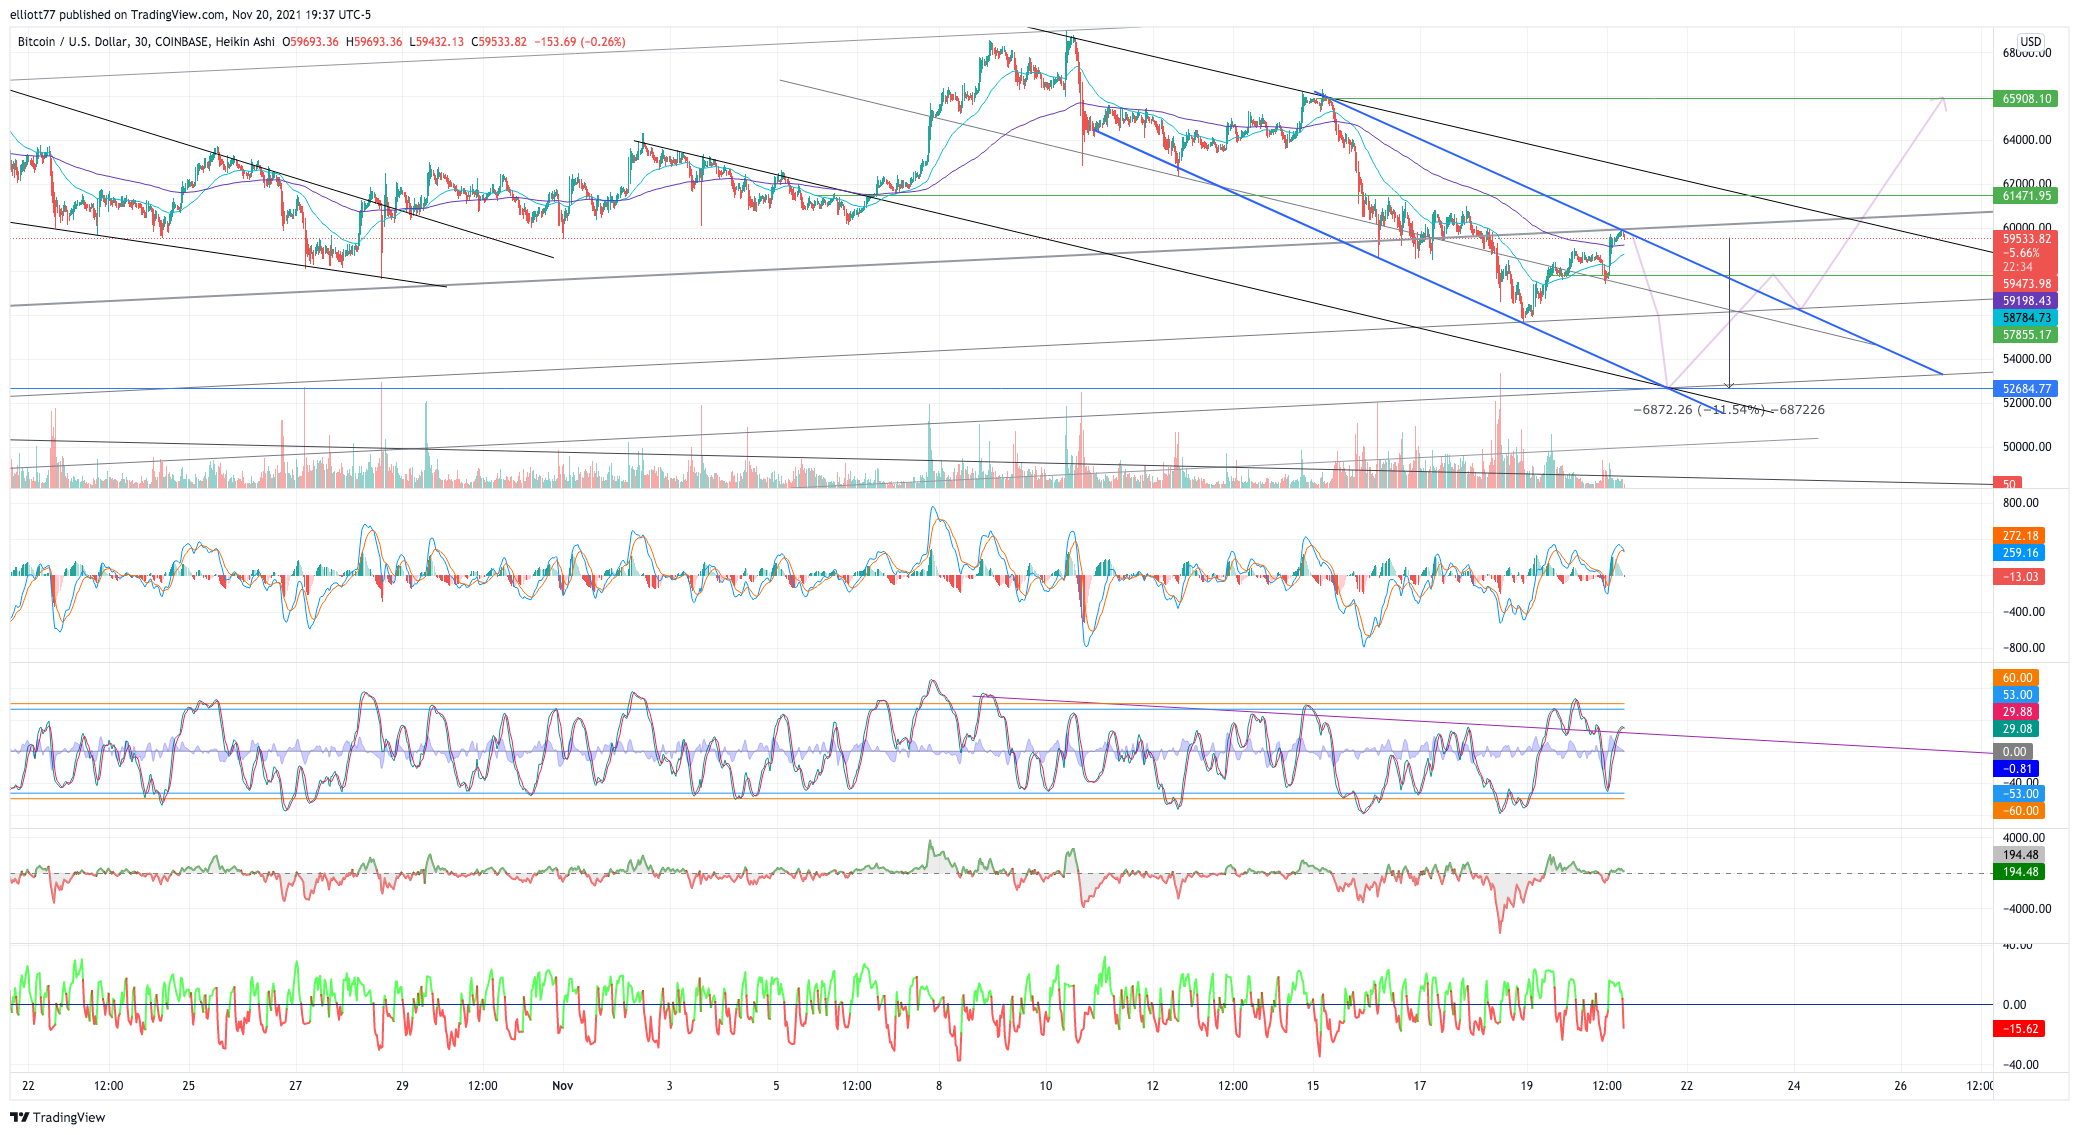This screenshot has width=2079, height=1135.
Task: Click the change value -153.69 (-0.26%)
Action: tap(580, 42)
